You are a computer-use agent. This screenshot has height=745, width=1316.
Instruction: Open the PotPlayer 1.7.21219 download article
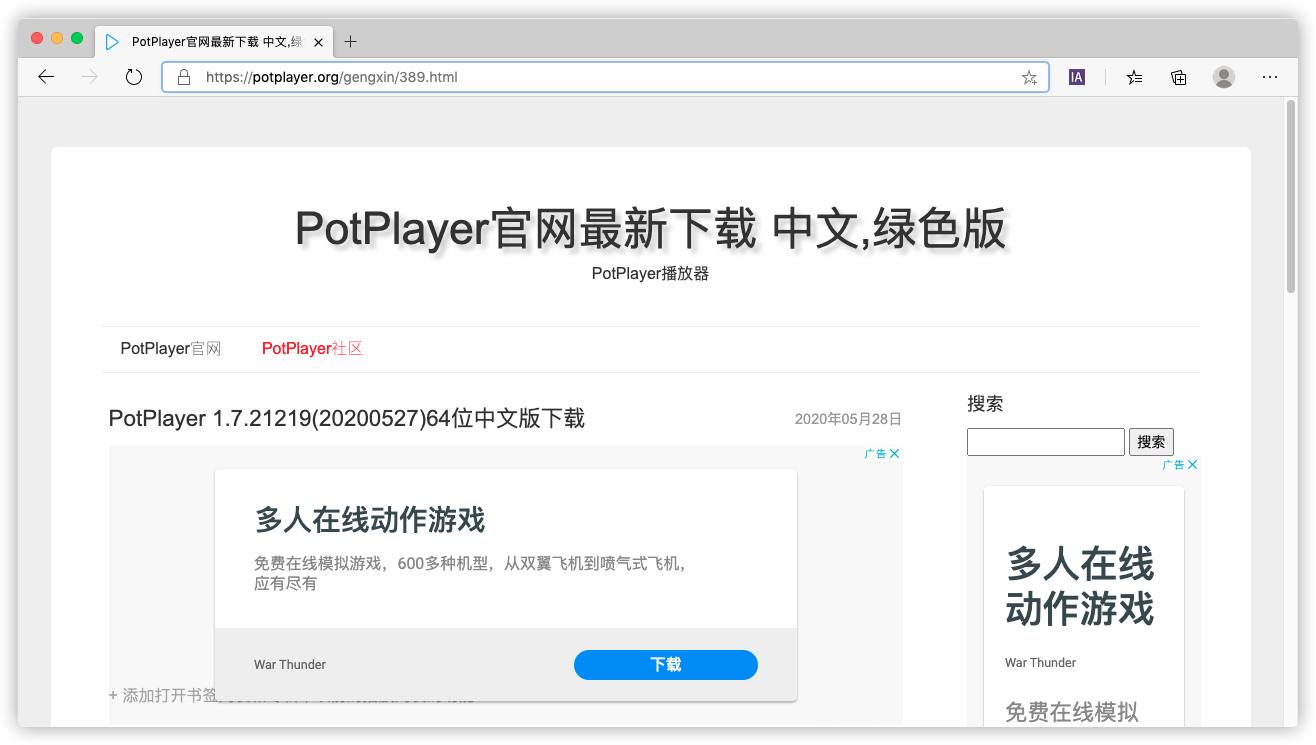click(x=346, y=418)
